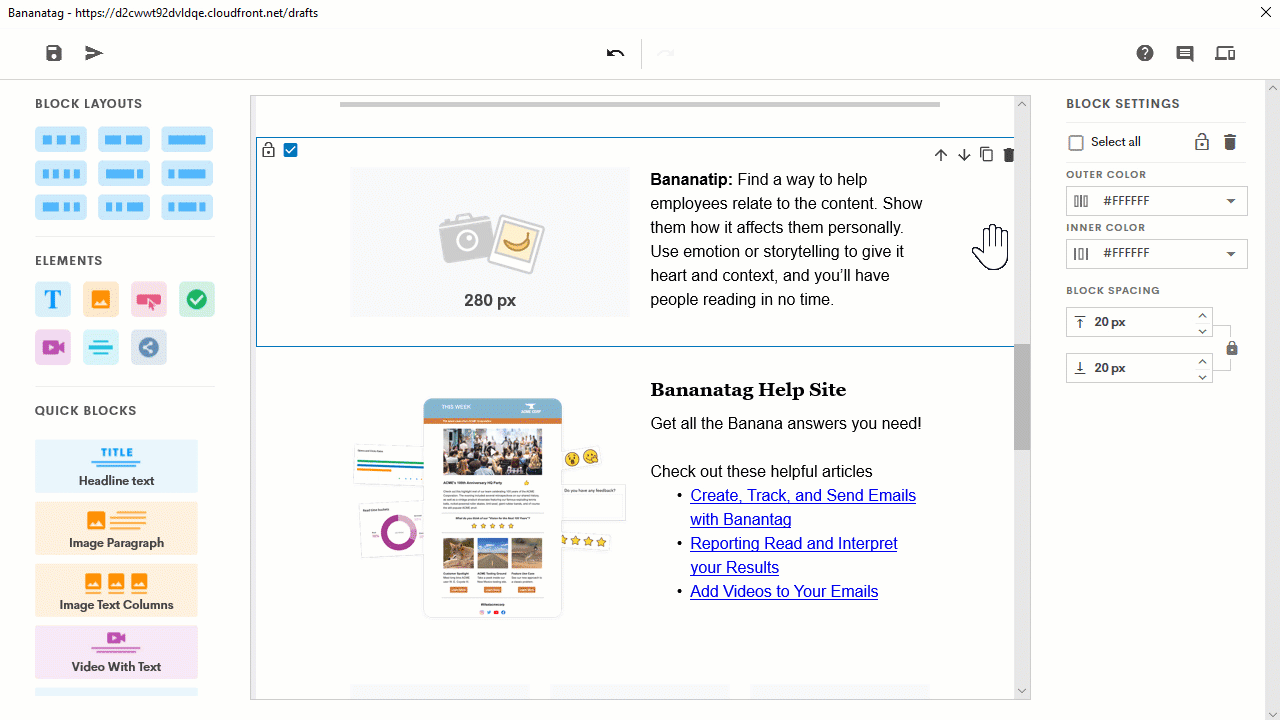Choose the four equal columns block layout
1280x720 pixels.
(61, 173)
